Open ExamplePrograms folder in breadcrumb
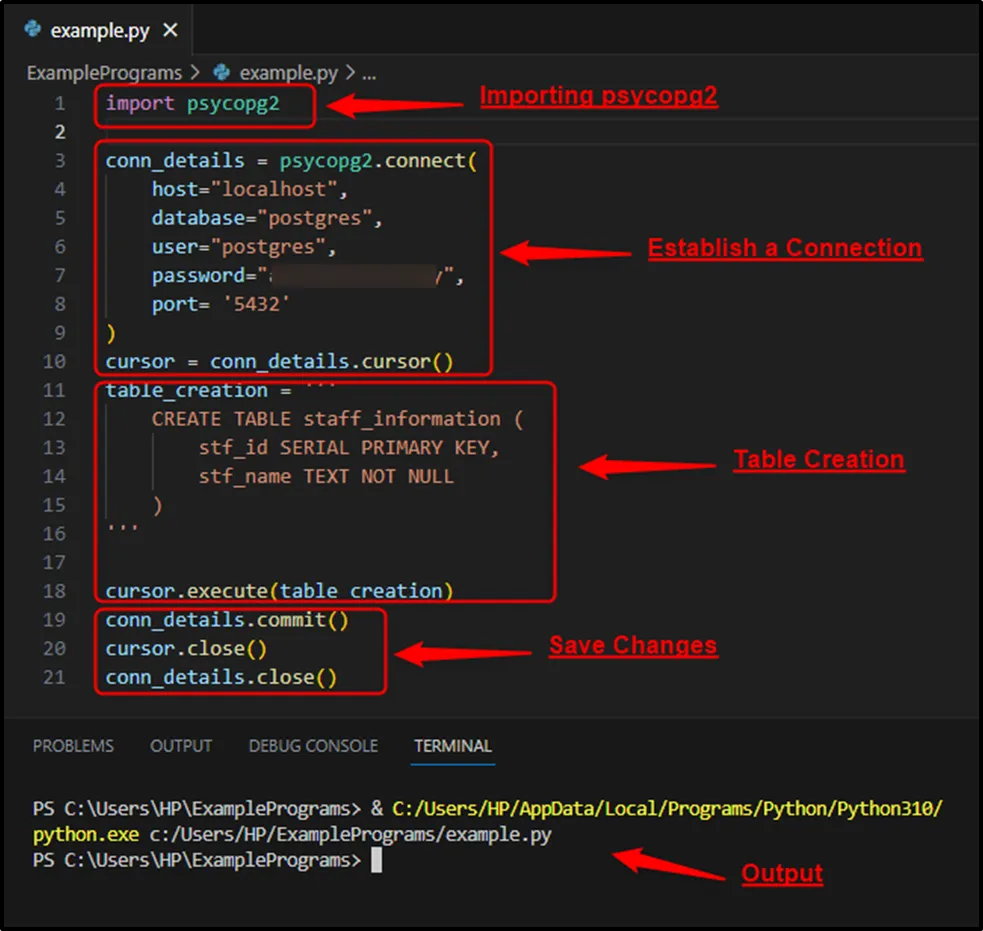The width and height of the screenshot is (983, 931). [104, 73]
